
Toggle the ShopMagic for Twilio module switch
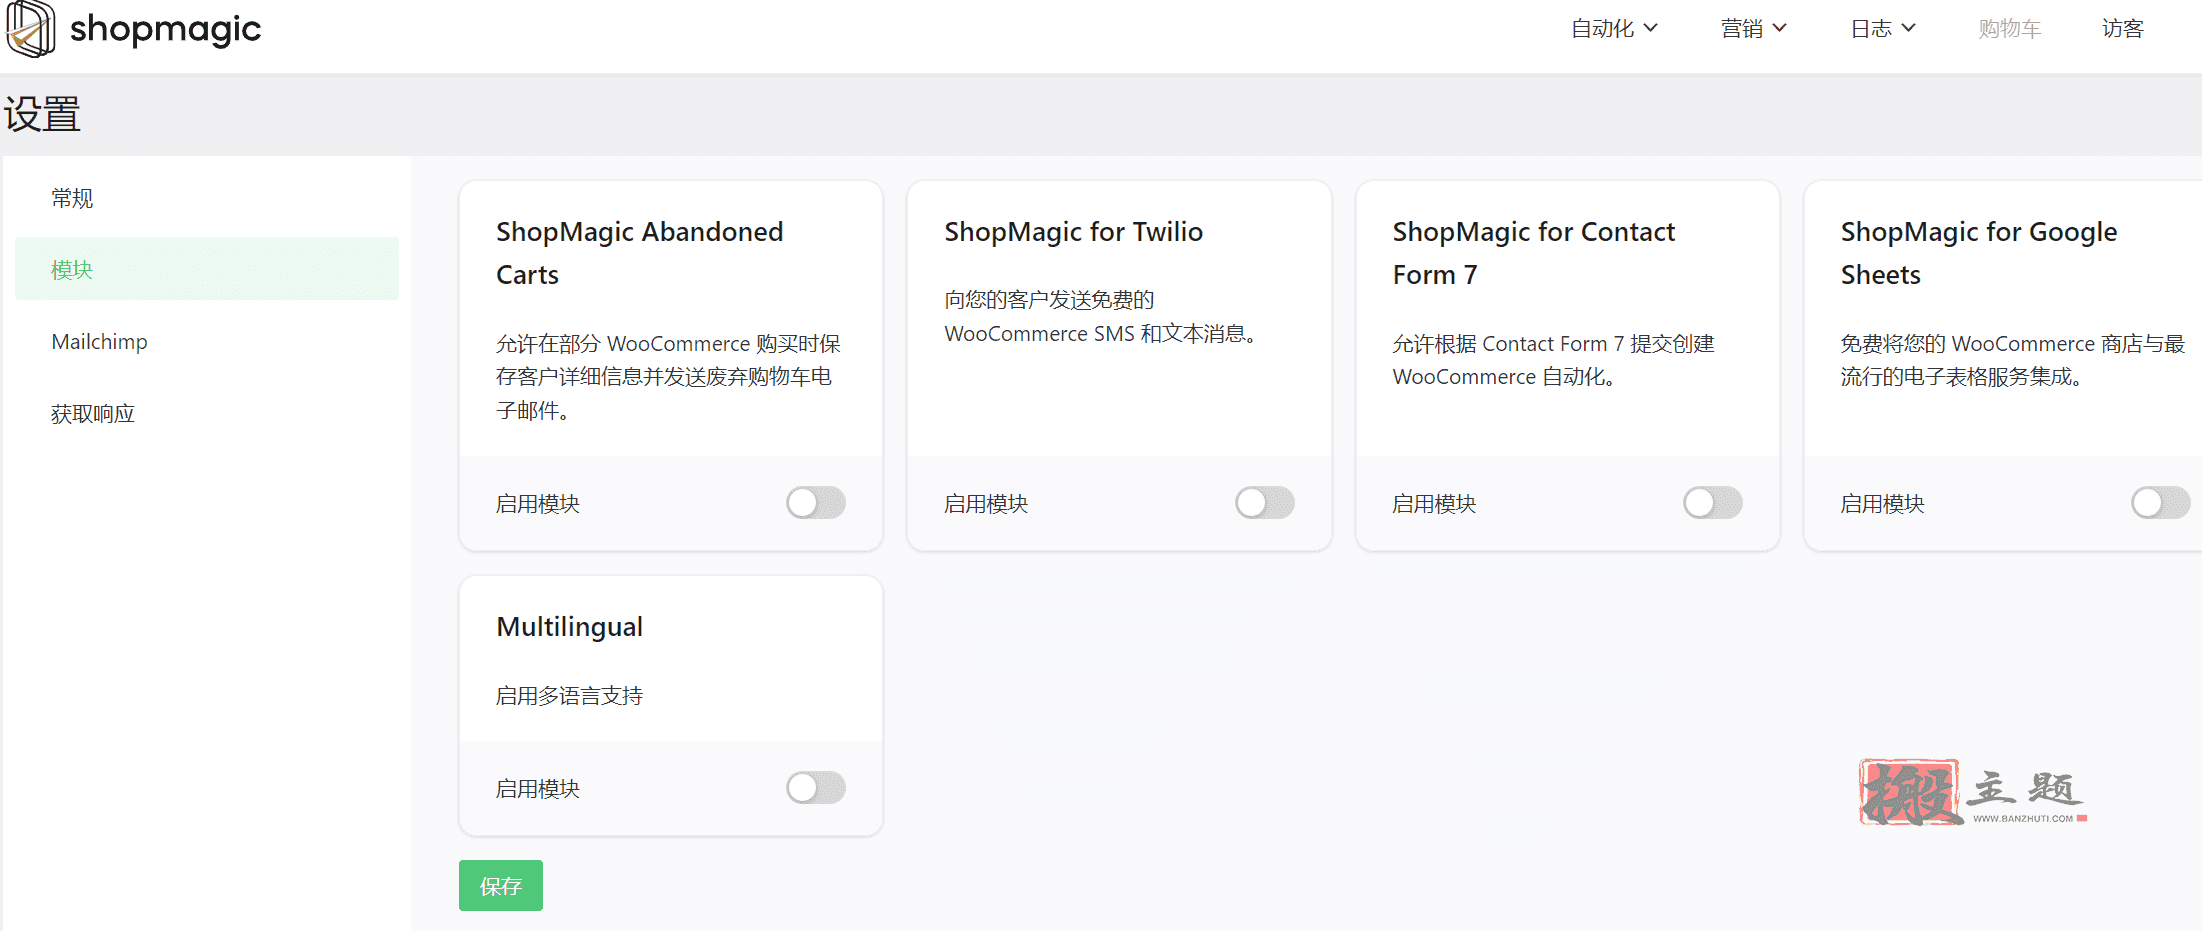click(x=1265, y=503)
